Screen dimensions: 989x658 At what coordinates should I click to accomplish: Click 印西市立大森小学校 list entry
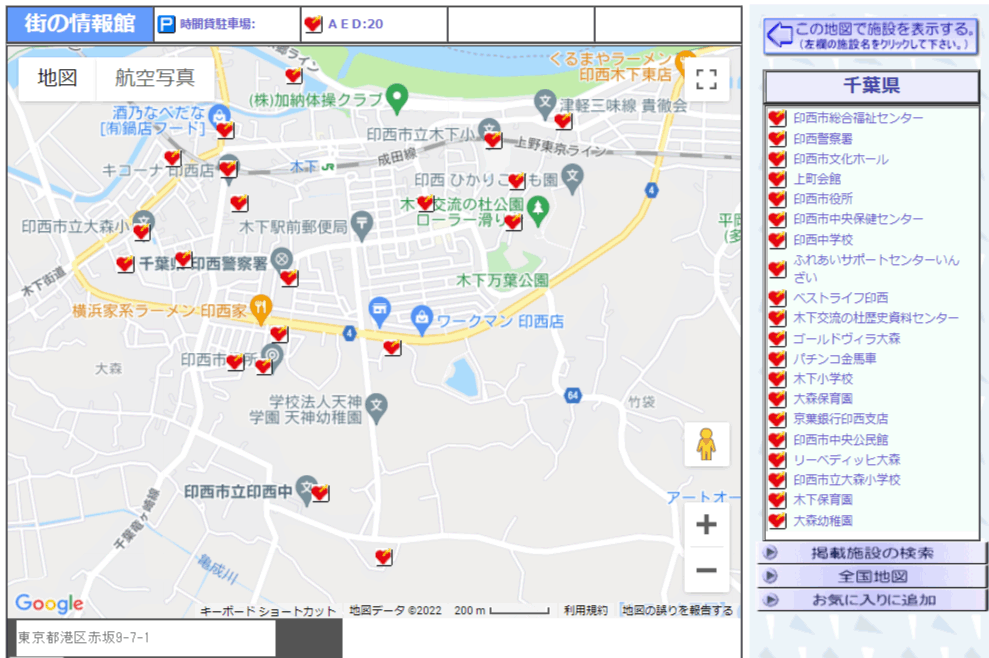point(846,479)
